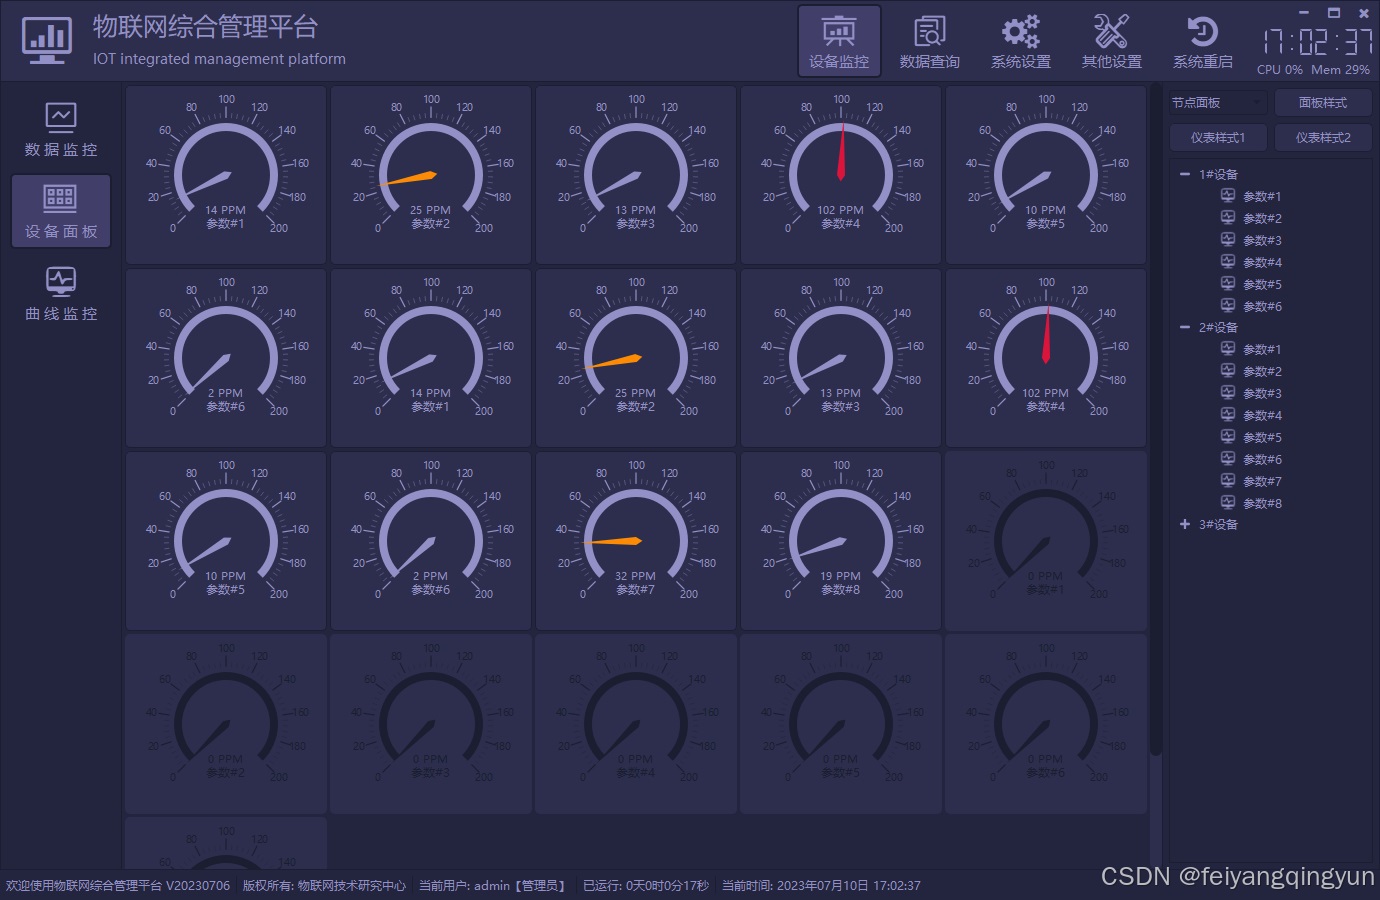Select the 参数#4 icon under 1#设备
The image size is (1380, 900).
click(1228, 262)
